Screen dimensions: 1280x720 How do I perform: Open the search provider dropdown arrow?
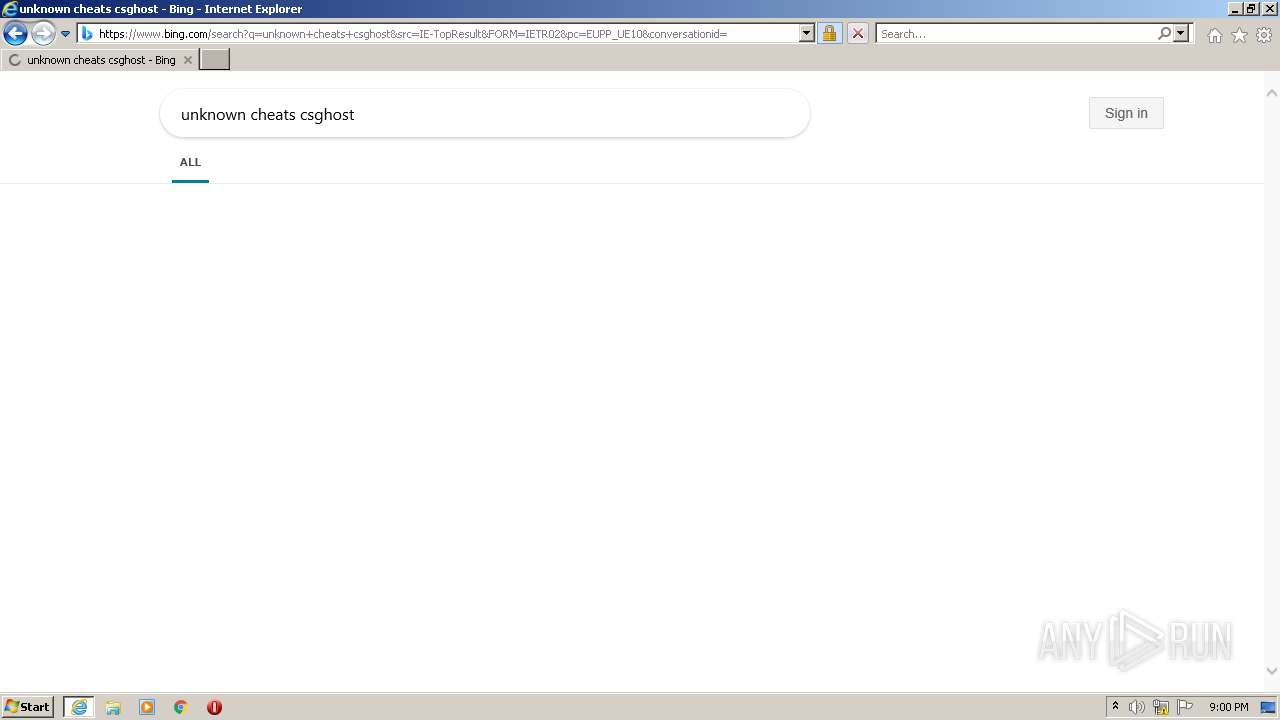click(1181, 33)
